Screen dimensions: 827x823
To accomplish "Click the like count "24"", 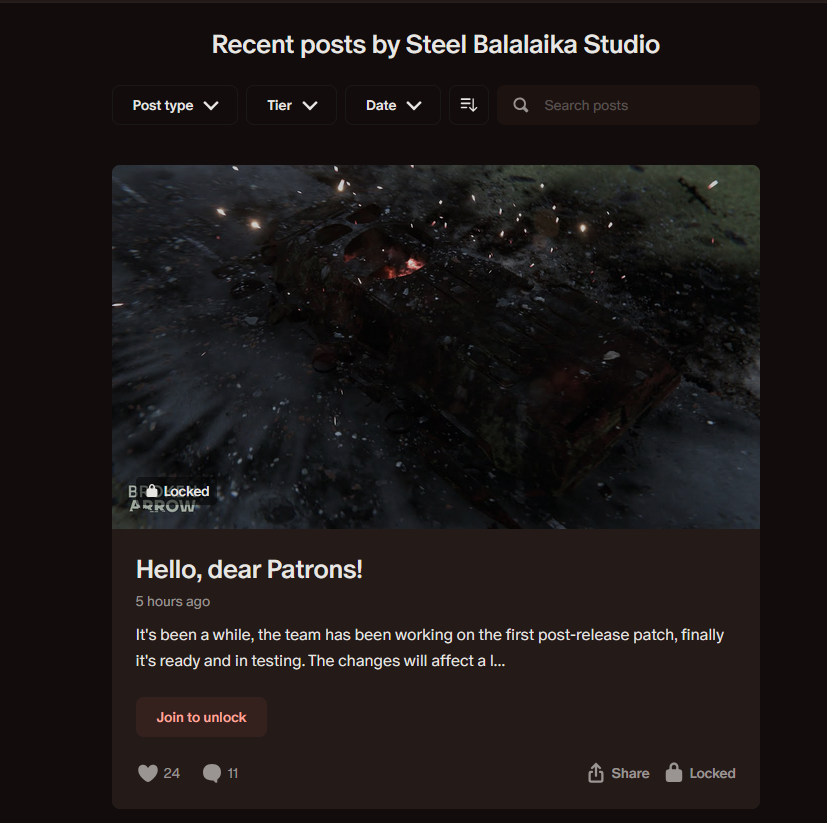I will click(171, 773).
